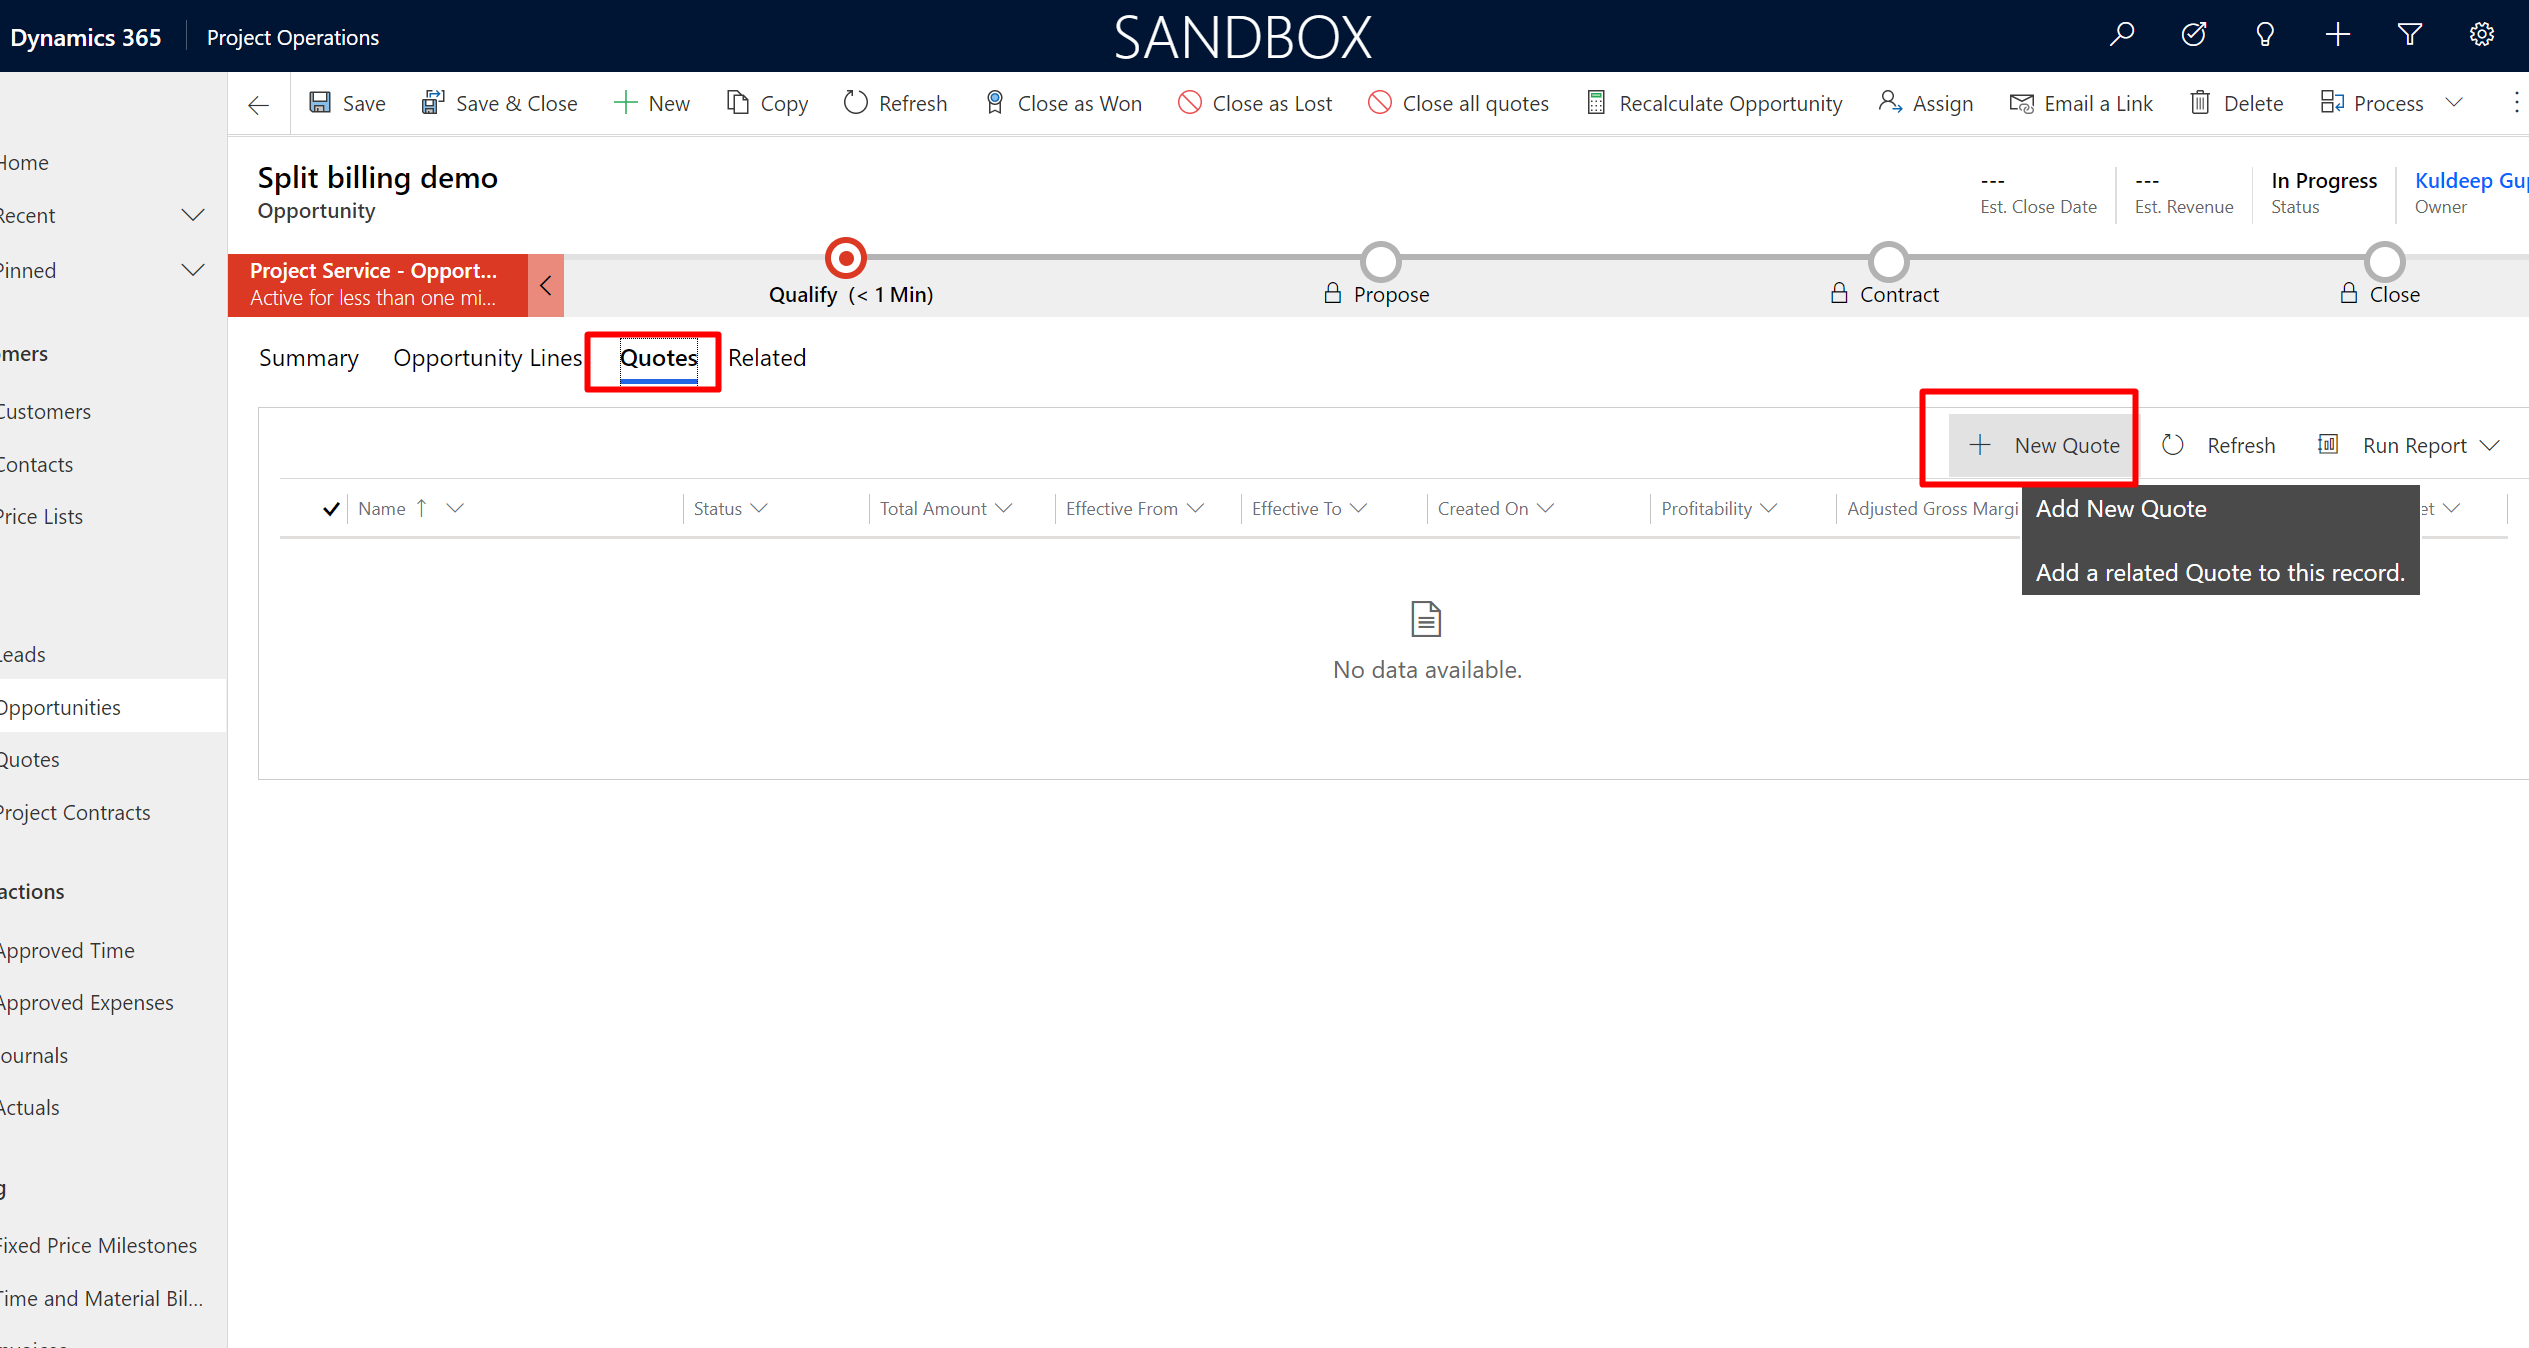Screen dimensions: 2529x1348
Task: Open quick create using the plus icon
Action: 2337,34
